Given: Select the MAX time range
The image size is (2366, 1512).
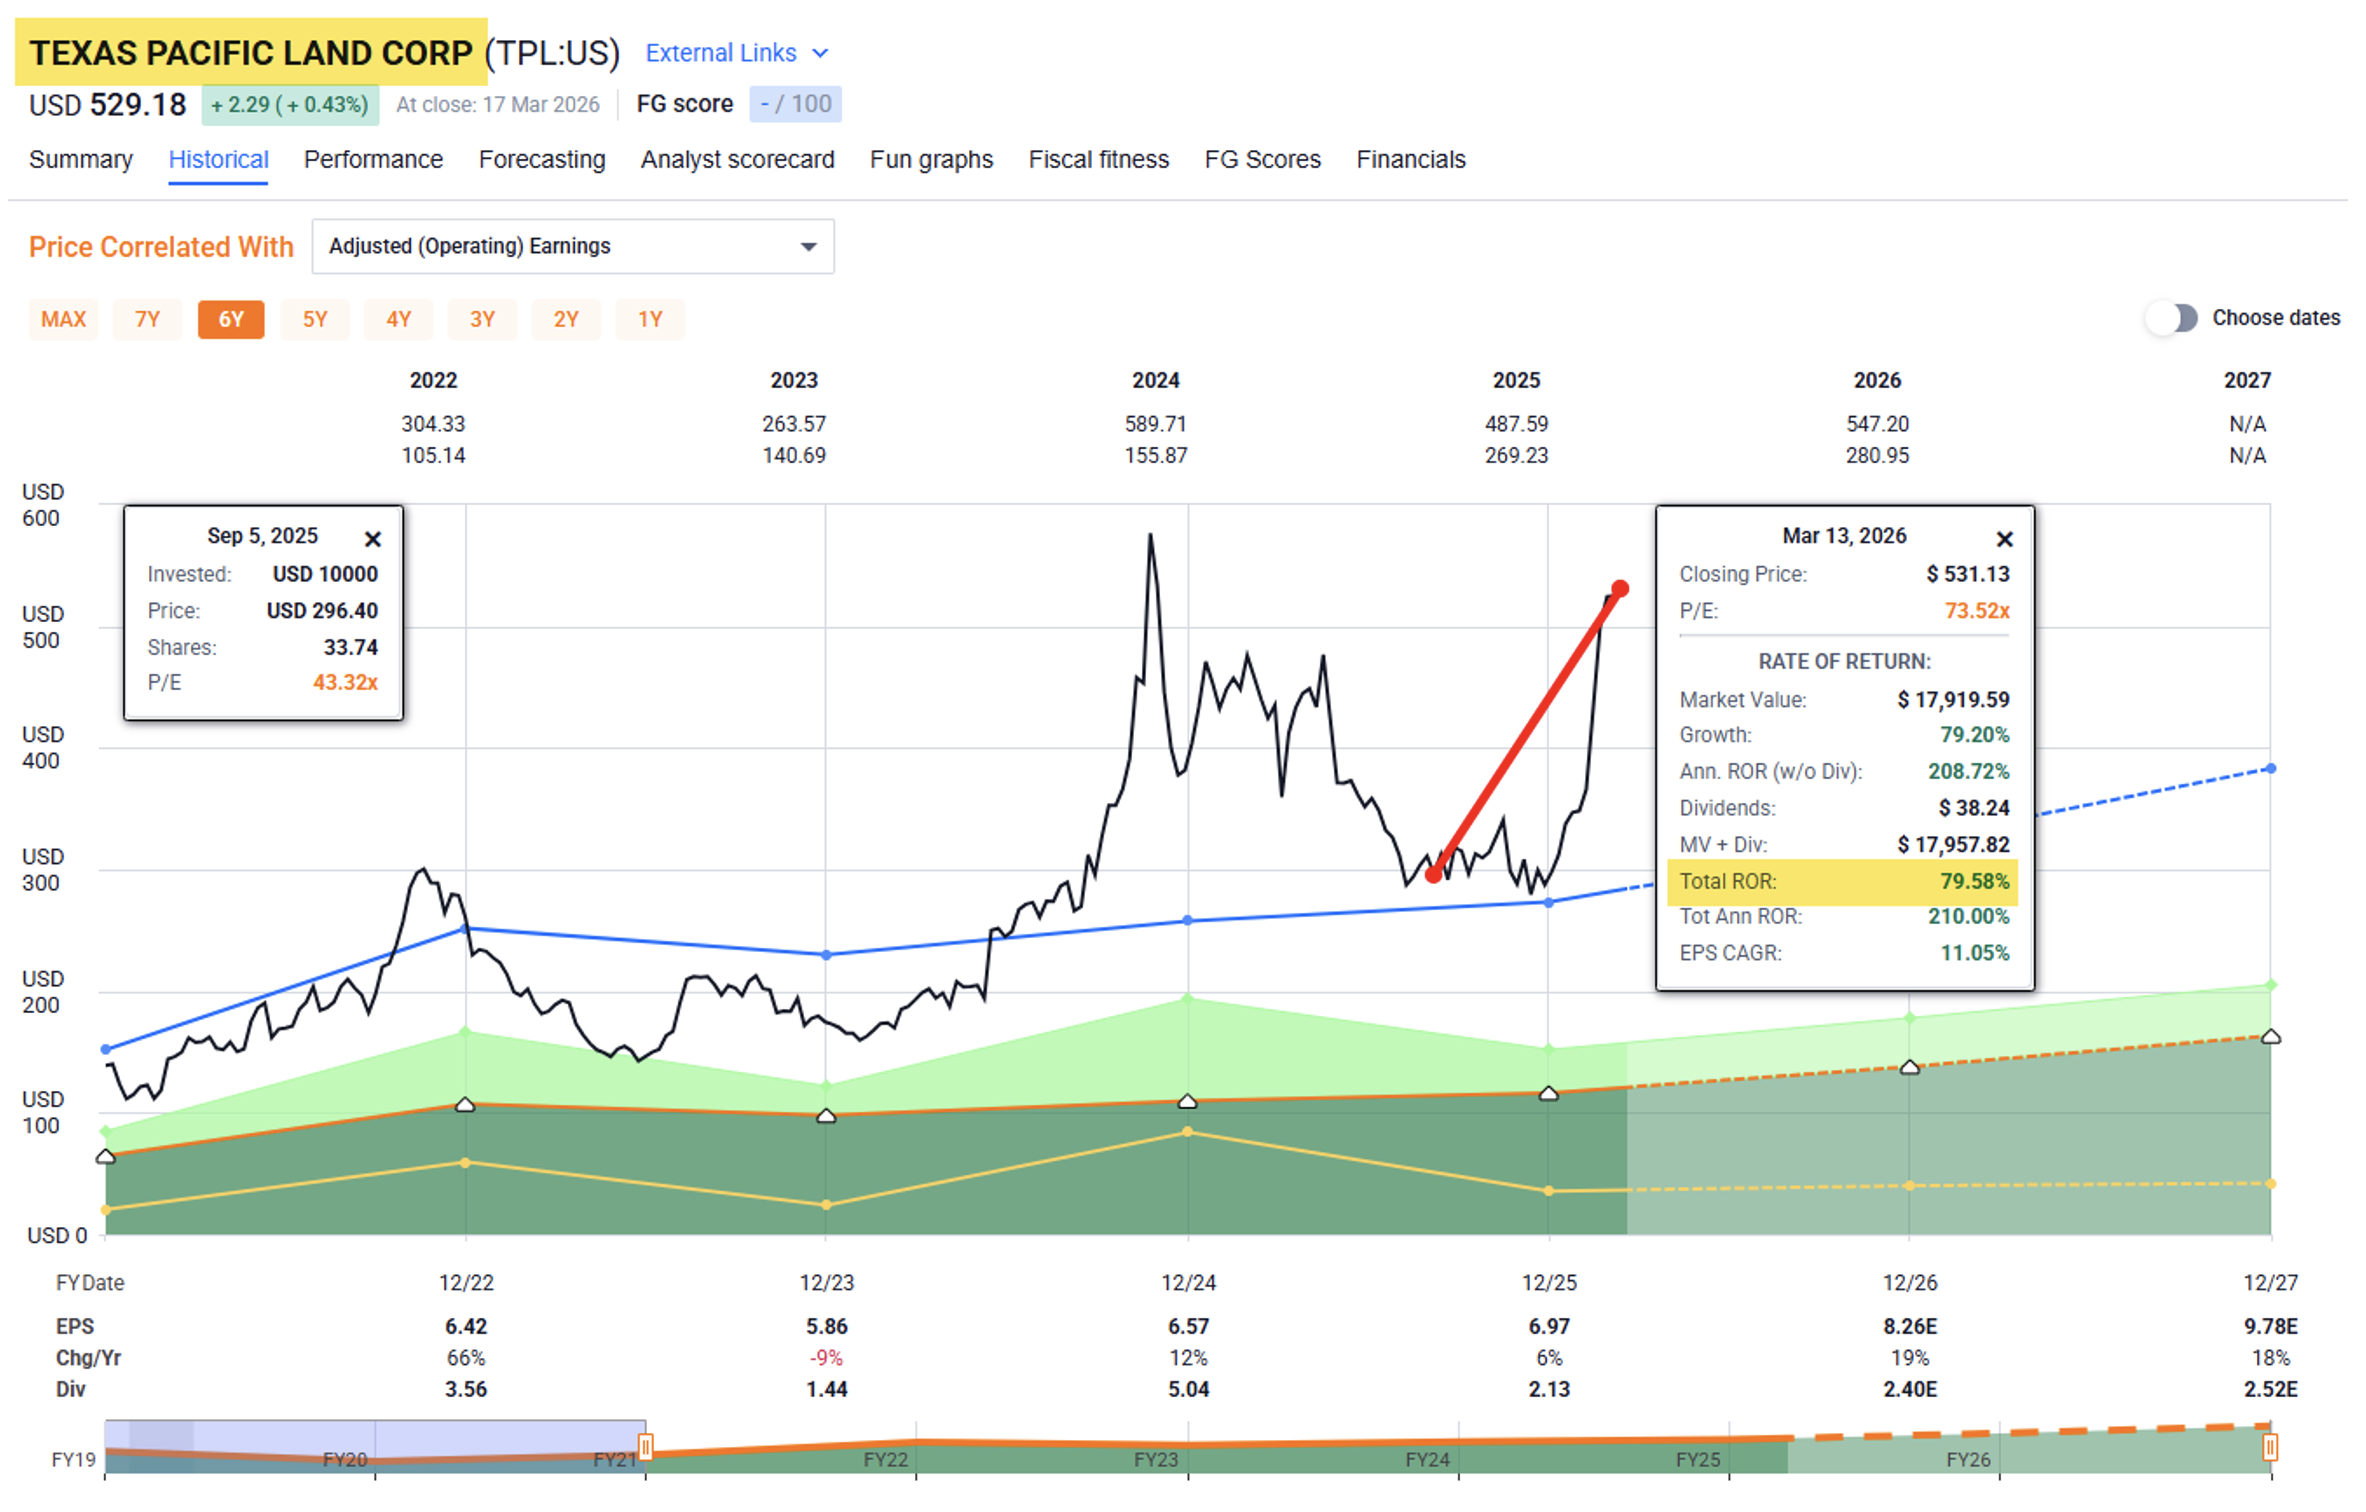Looking at the screenshot, I should coord(63,319).
